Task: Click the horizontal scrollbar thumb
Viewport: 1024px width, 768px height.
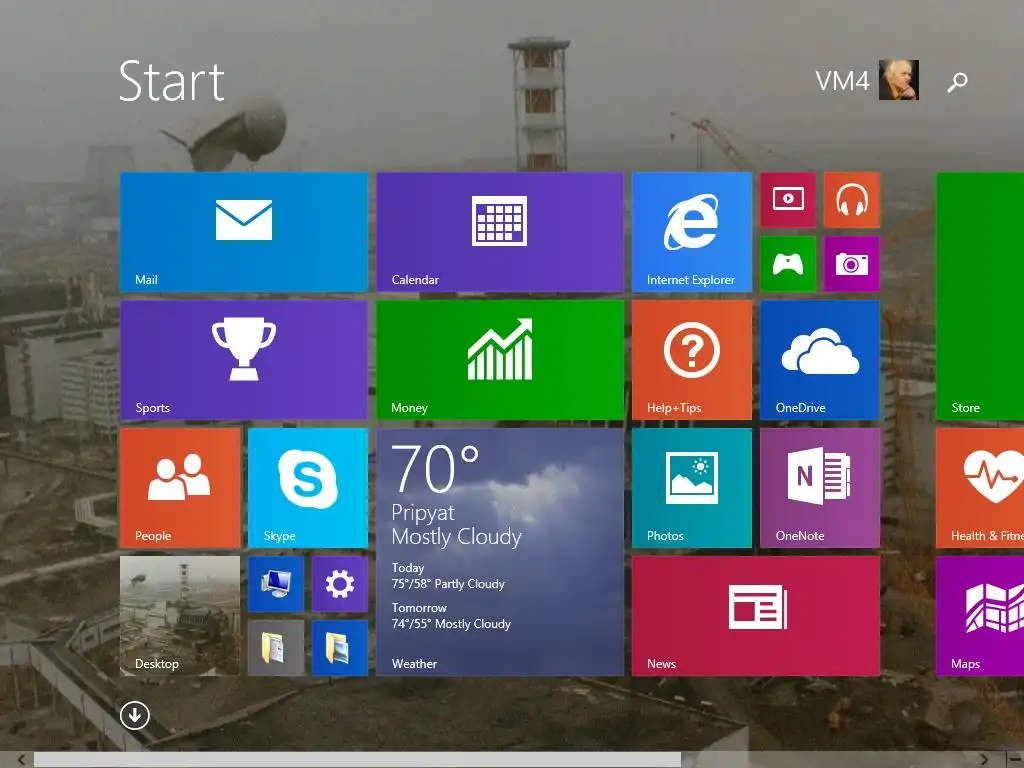Action: click(x=357, y=760)
